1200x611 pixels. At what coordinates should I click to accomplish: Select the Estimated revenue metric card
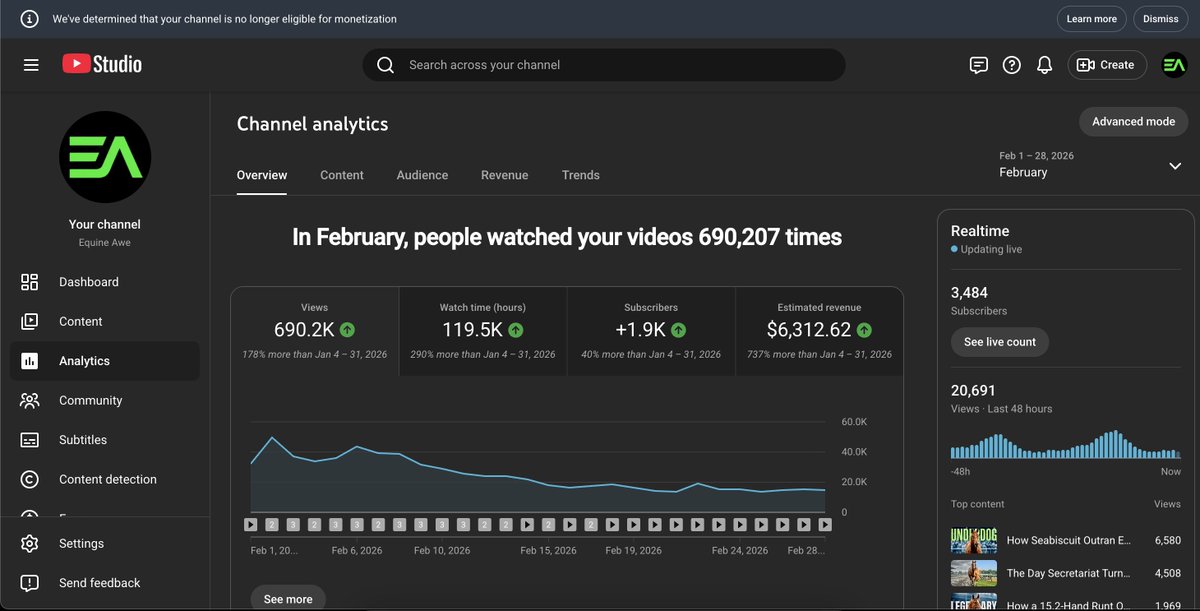coord(819,331)
